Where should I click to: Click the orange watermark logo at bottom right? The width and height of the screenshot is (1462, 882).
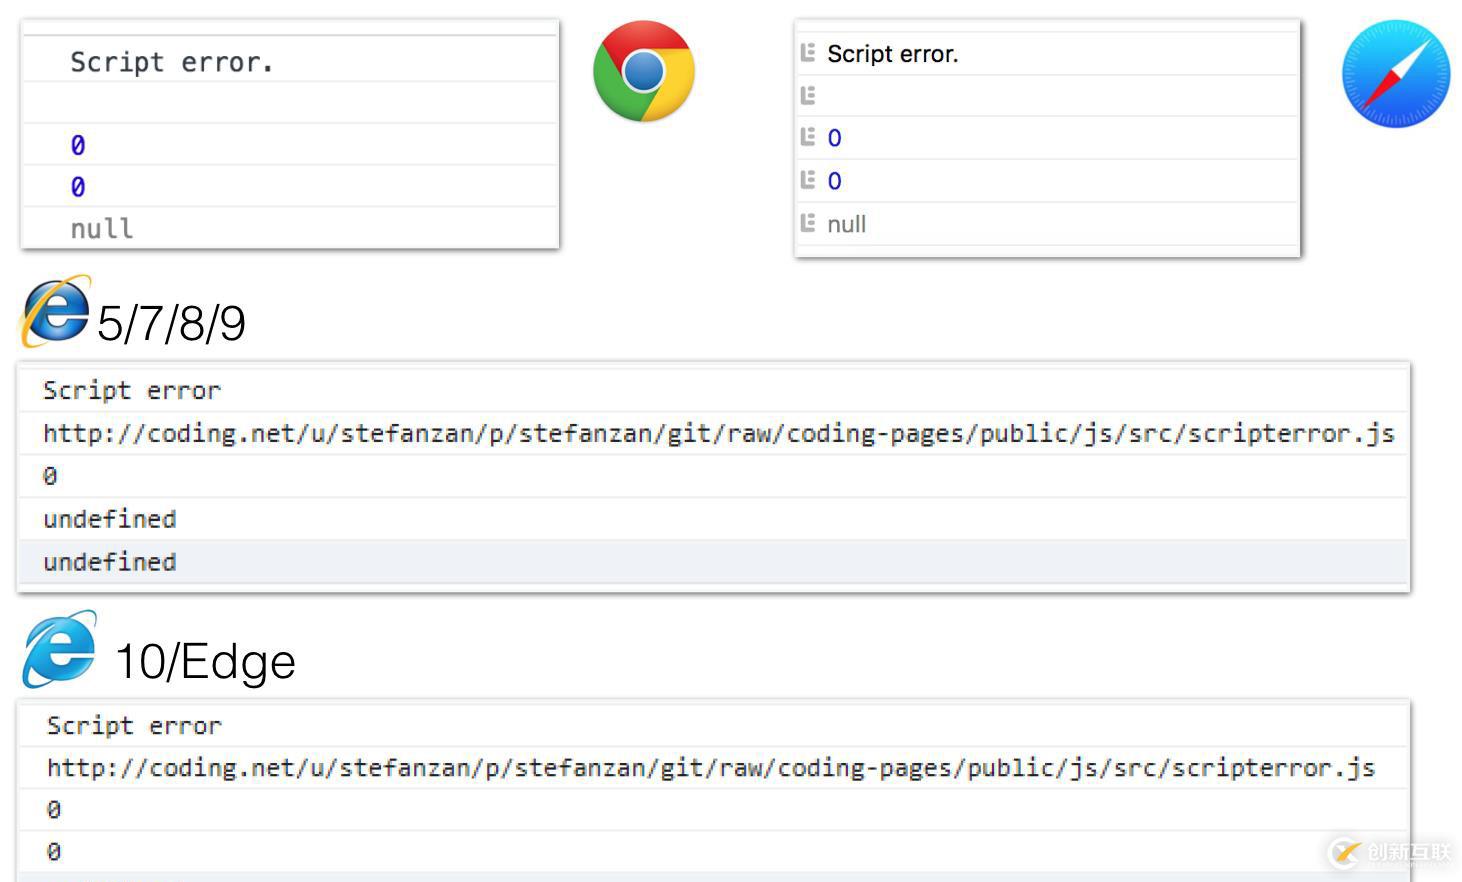(x=1346, y=852)
